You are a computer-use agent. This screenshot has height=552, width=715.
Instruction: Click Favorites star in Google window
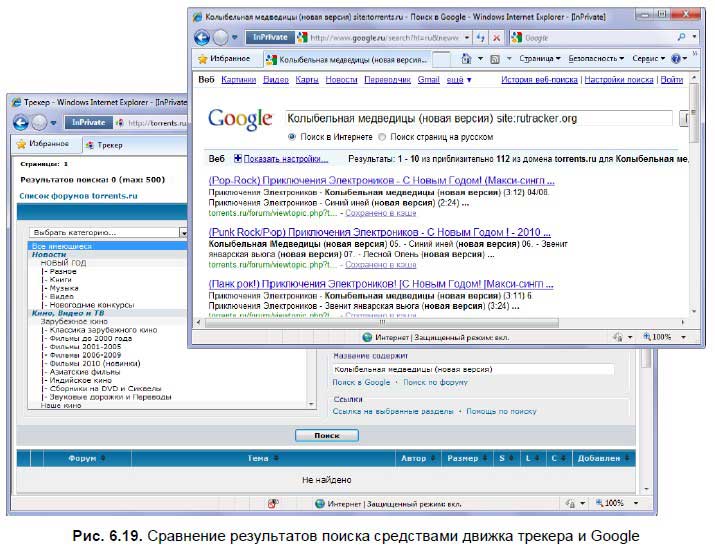202,59
